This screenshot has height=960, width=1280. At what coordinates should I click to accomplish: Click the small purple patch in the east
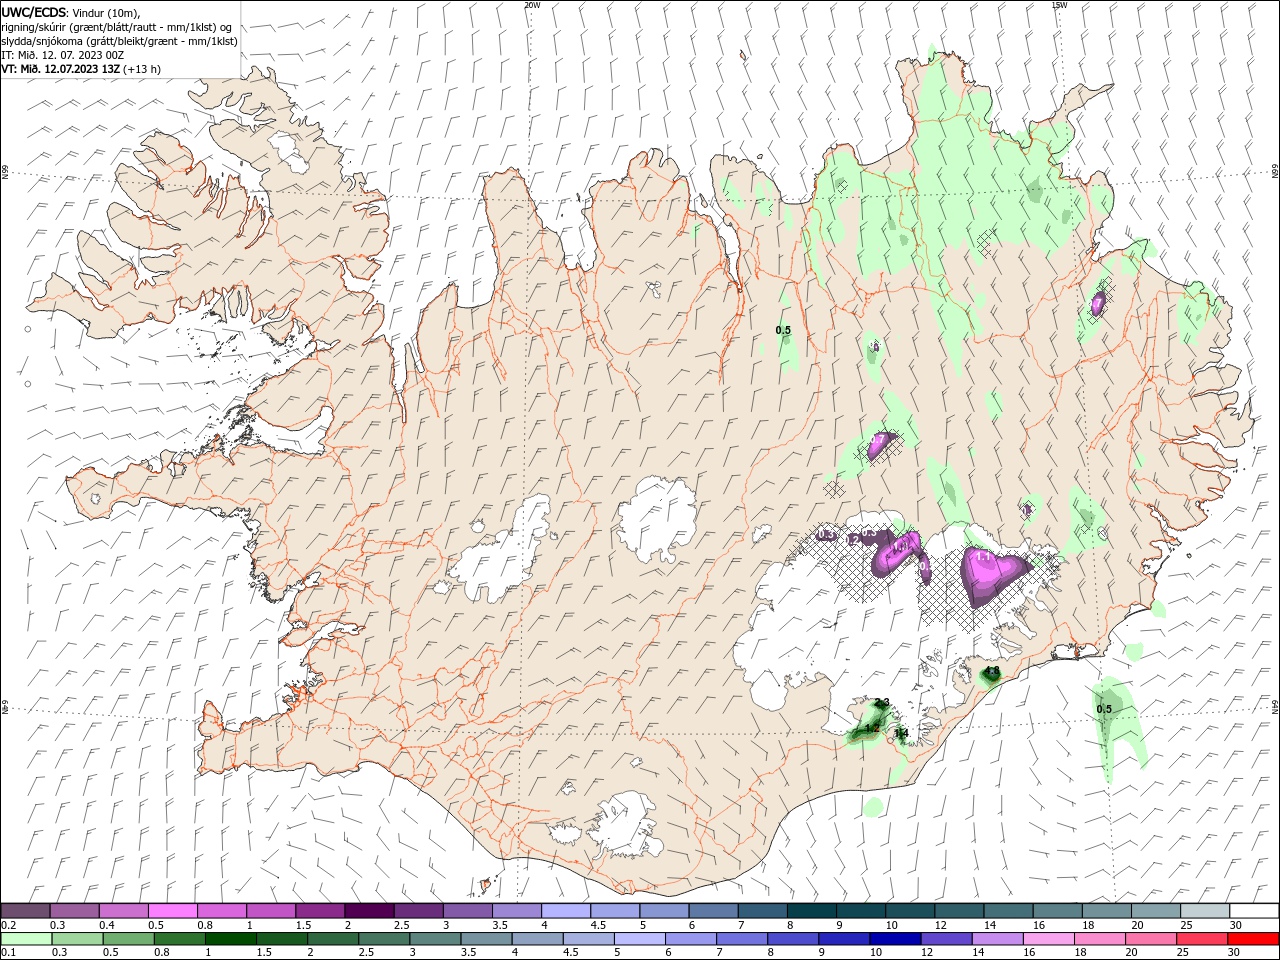[x=1097, y=302]
